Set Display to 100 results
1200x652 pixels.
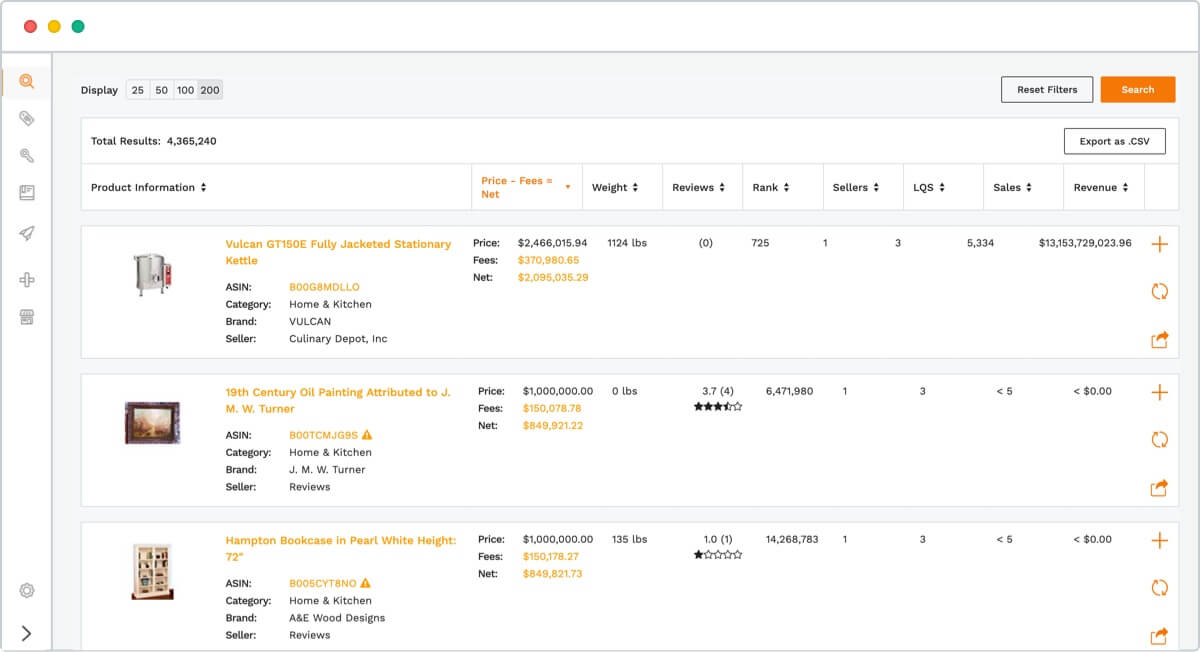click(185, 90)
